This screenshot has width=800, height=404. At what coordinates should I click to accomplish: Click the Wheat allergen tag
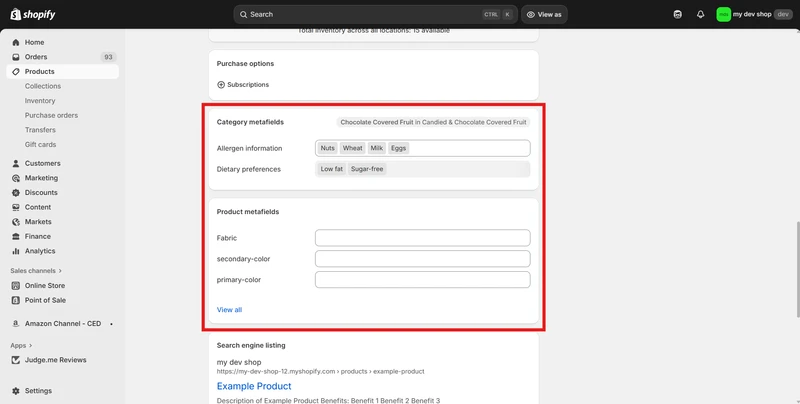353,148
